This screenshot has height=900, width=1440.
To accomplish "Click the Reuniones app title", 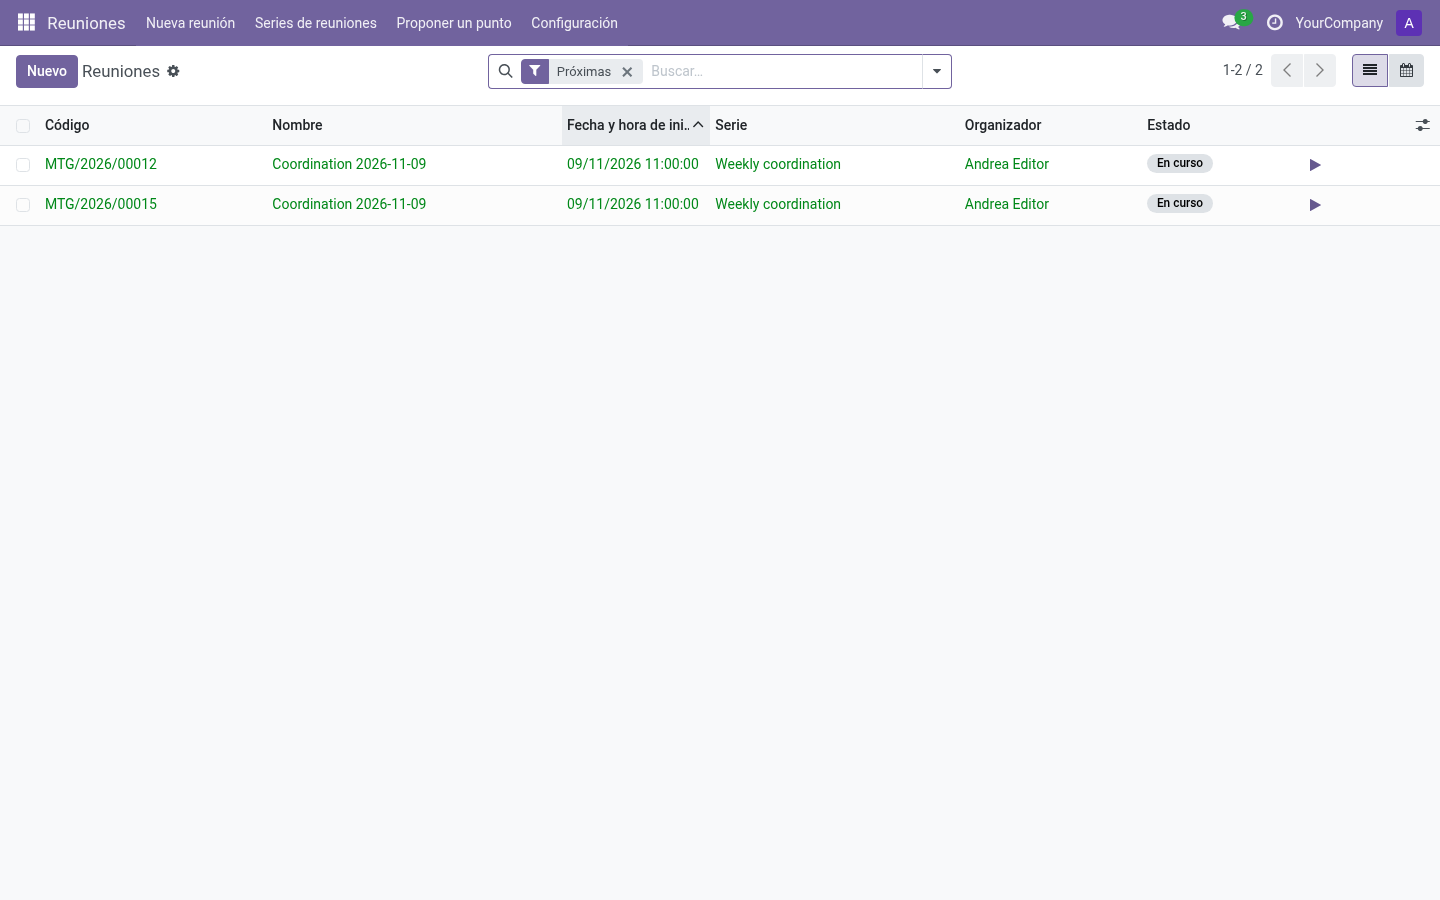I will pos(86,23).
